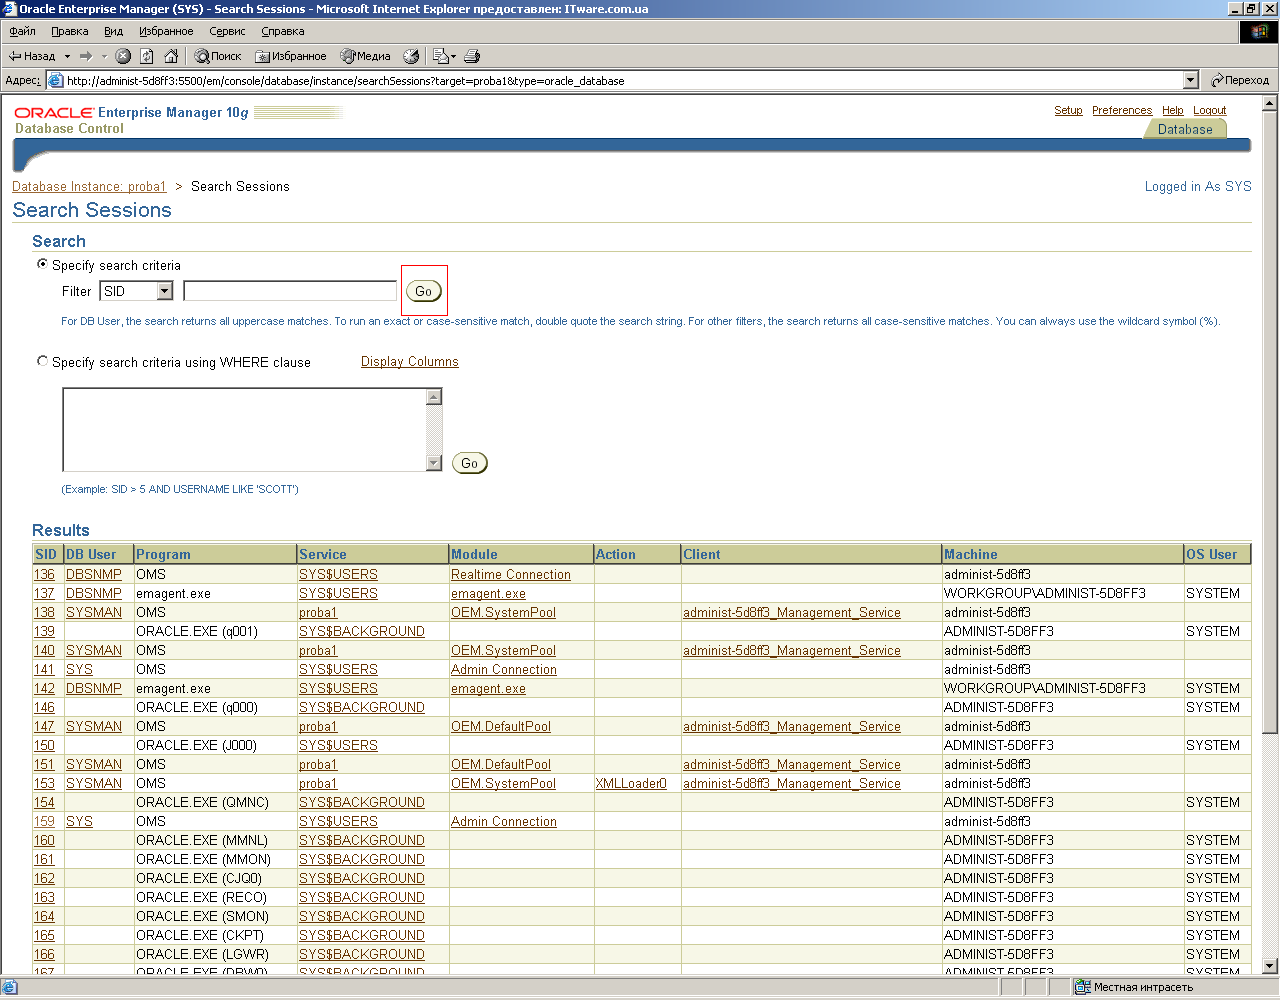This screenshot has height=1000, width=1280.
Task: Click the Home page toolbar icon
Action: point(171,56)
